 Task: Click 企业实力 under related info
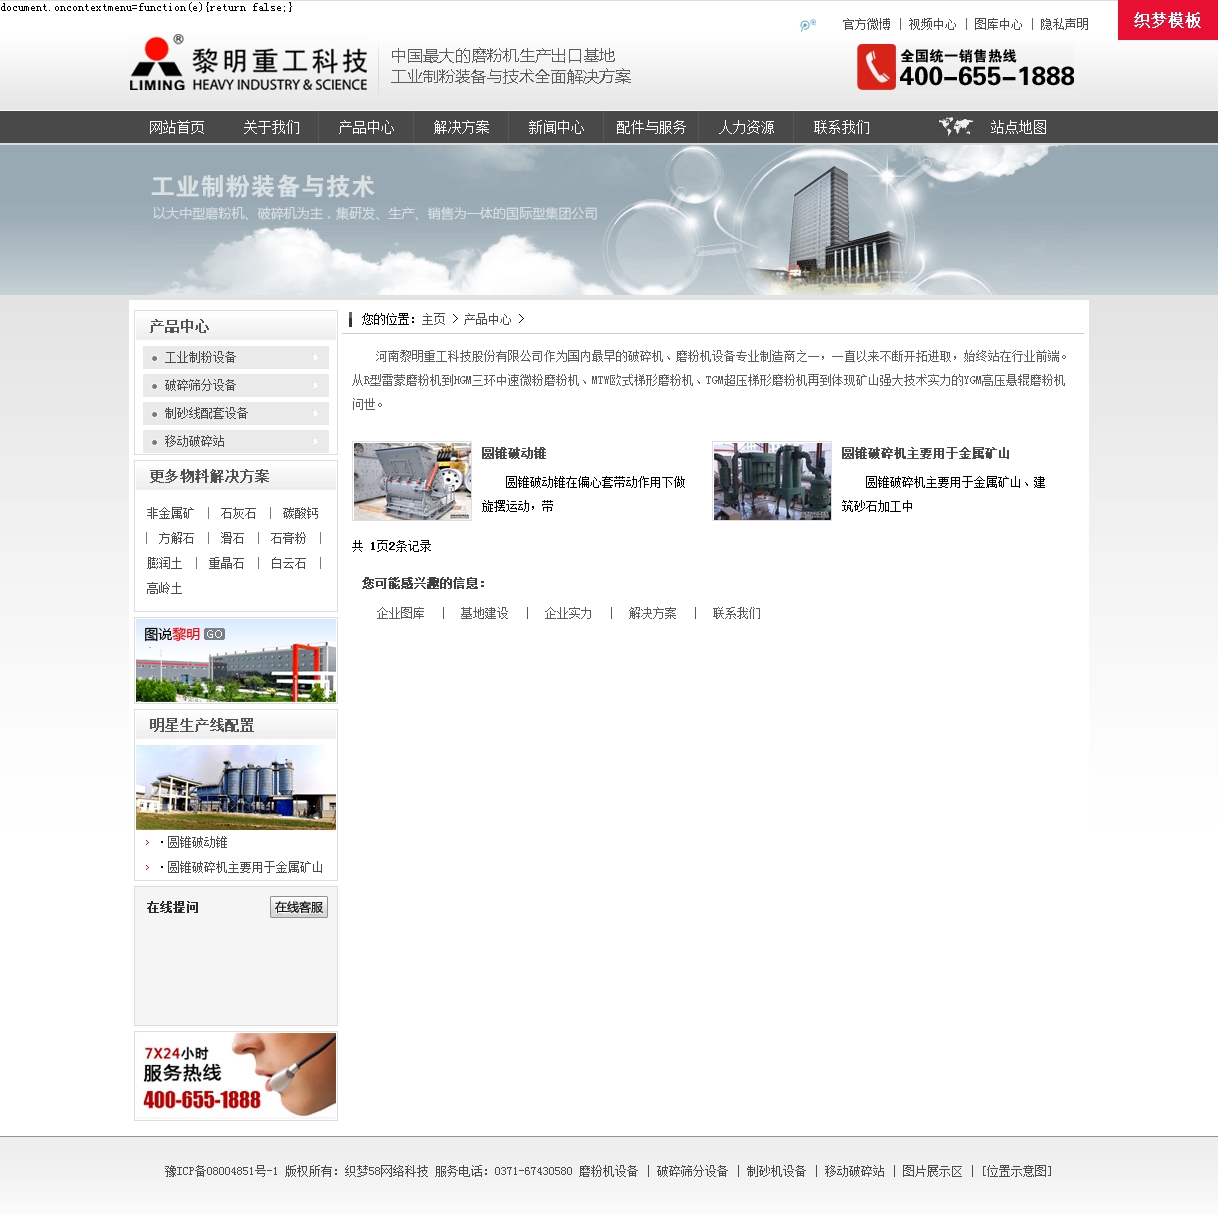coord(568,613)
